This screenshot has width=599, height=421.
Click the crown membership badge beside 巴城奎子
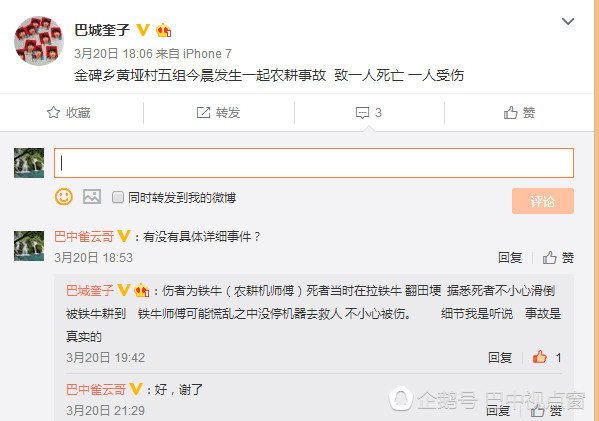(x=164, y=30)
